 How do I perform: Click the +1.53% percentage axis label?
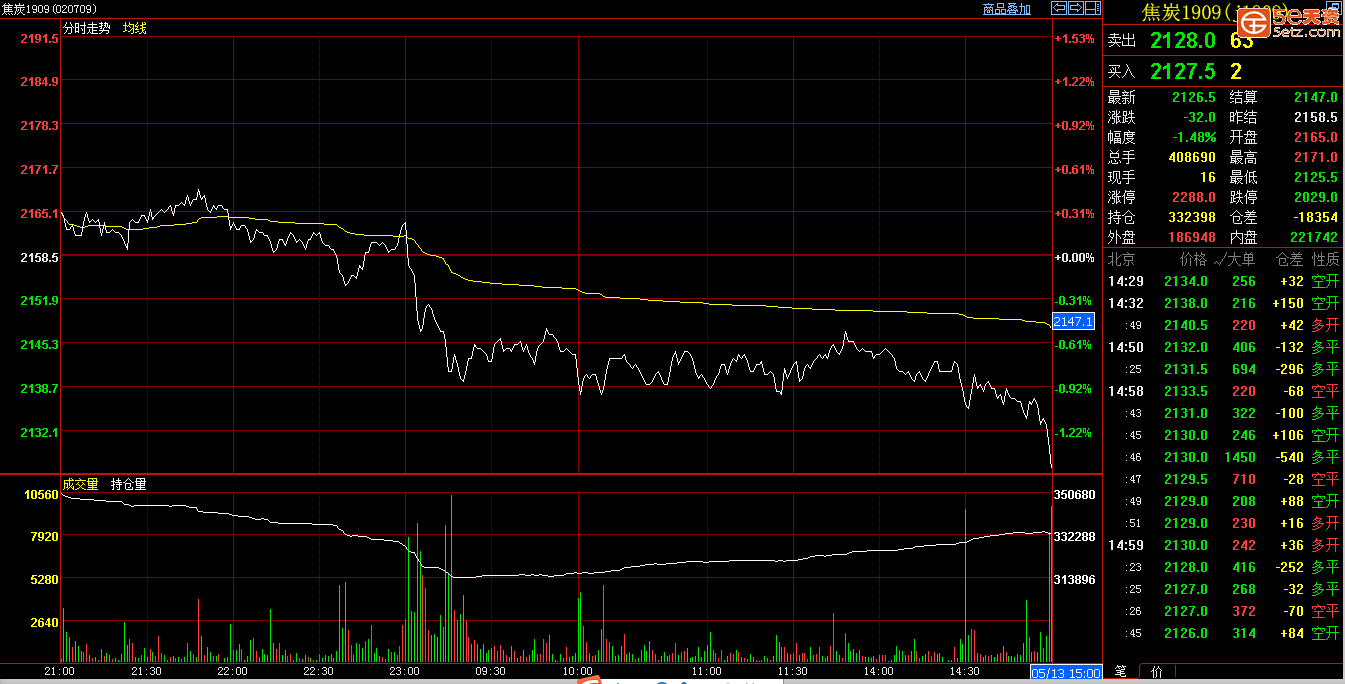(x=1075, y=38)
